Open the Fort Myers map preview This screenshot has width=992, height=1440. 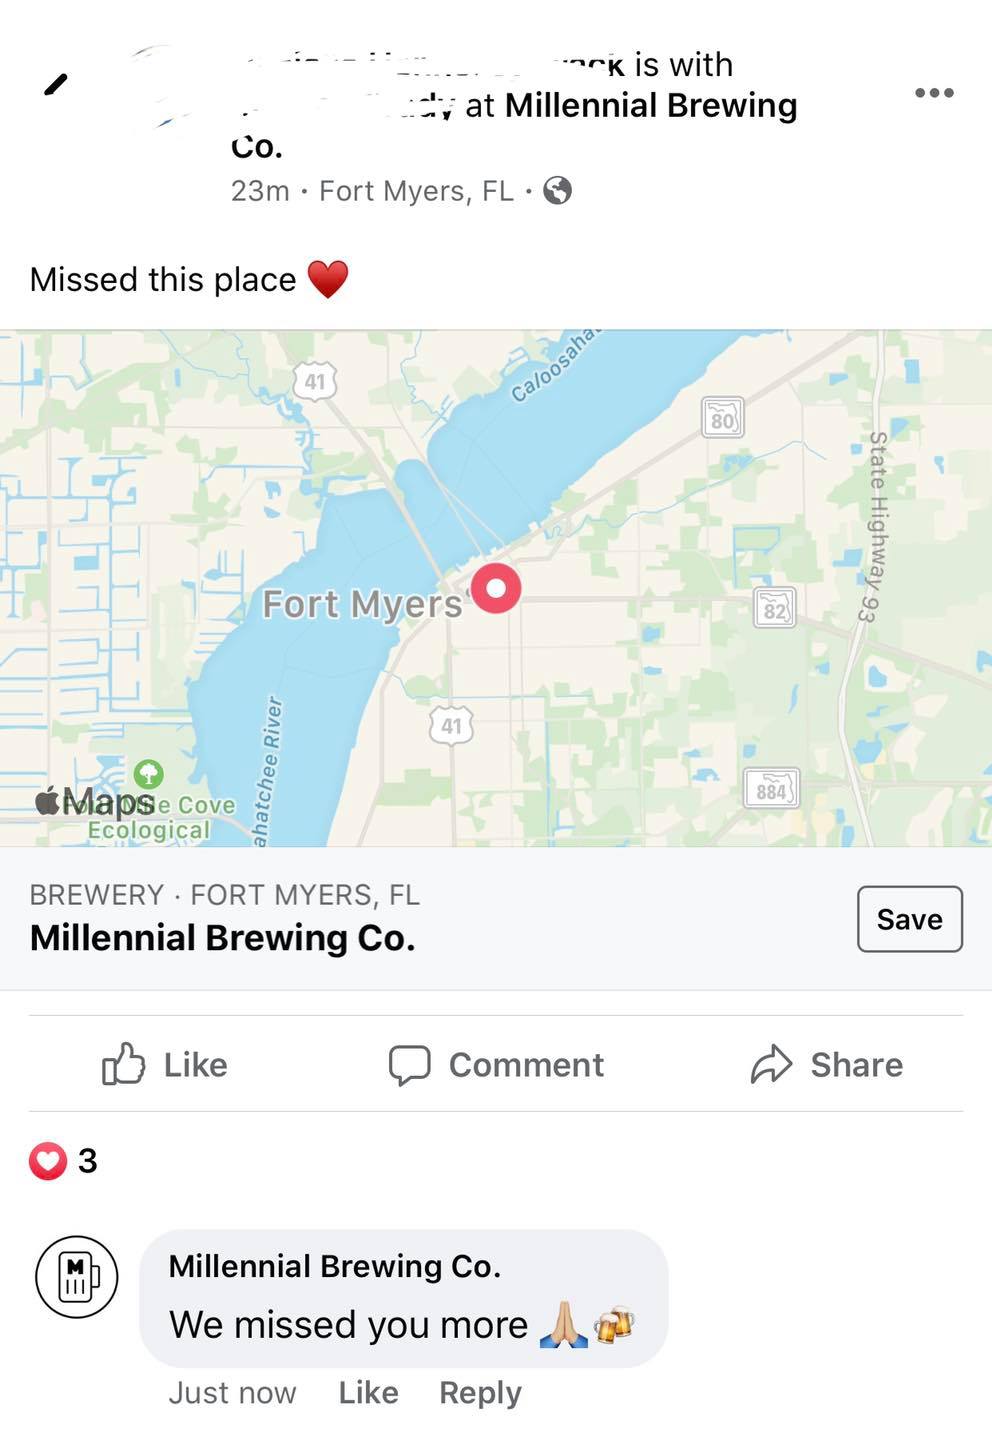click(x=496, y=589)
